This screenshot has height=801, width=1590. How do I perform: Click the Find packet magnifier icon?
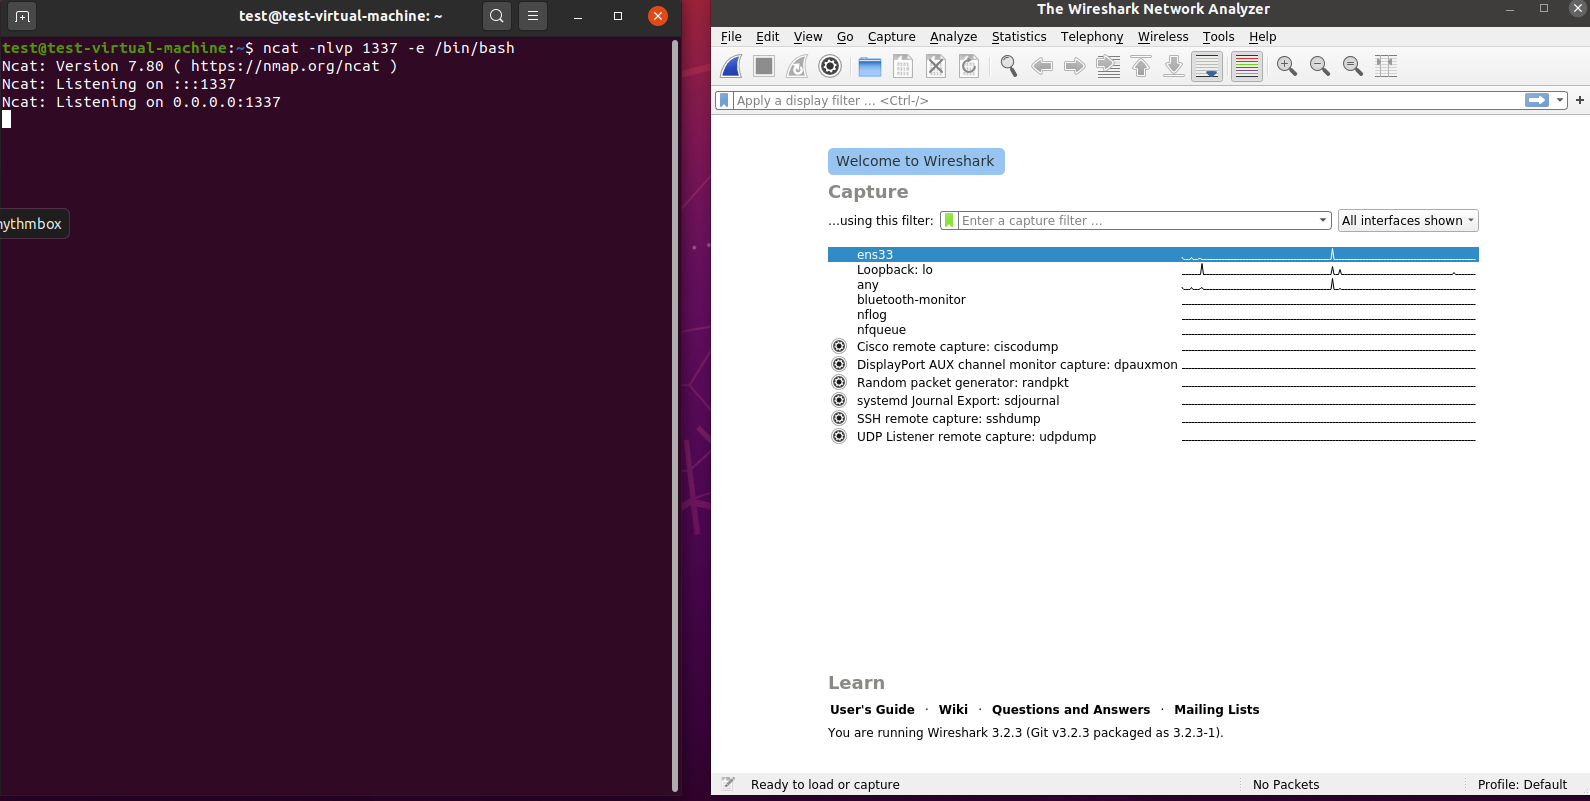pos(1009,66)
